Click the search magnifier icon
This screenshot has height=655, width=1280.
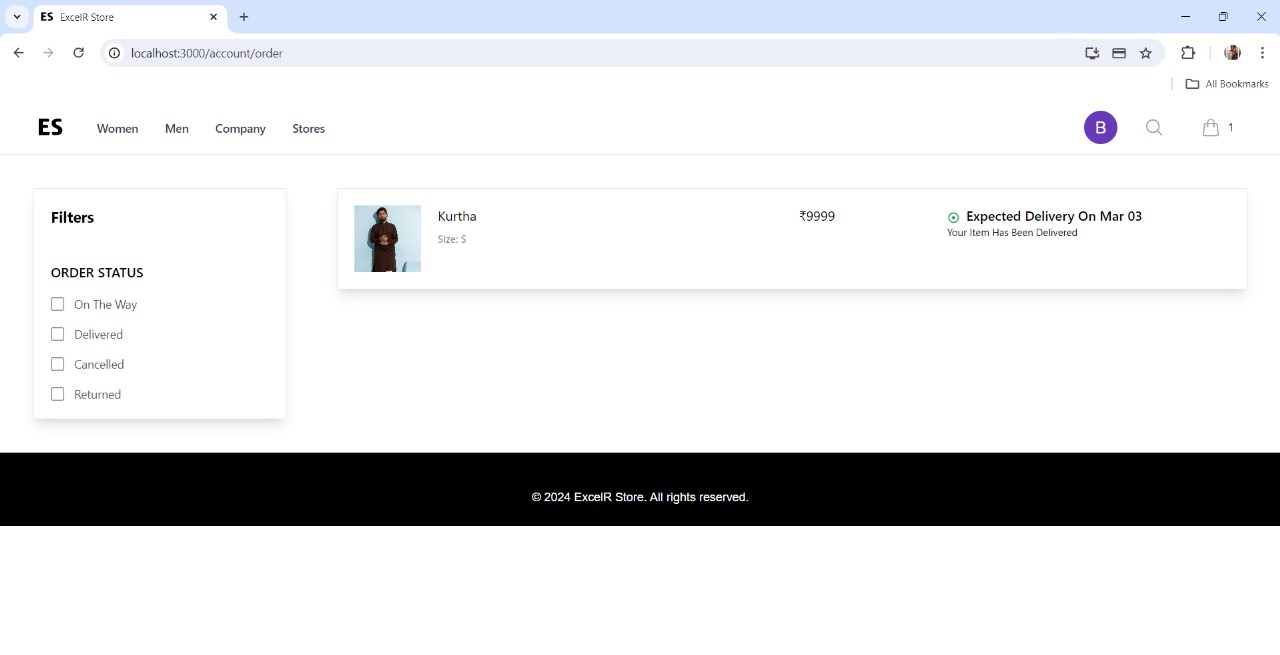[x=1154, y=128]
